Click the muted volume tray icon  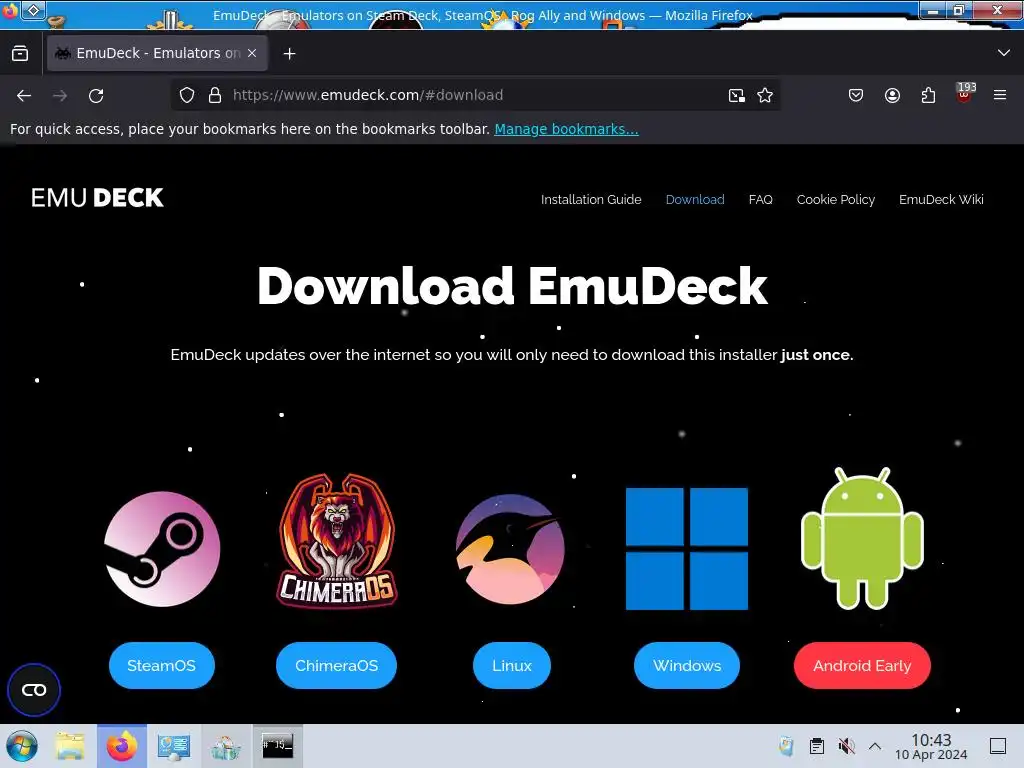coord(846,746)
